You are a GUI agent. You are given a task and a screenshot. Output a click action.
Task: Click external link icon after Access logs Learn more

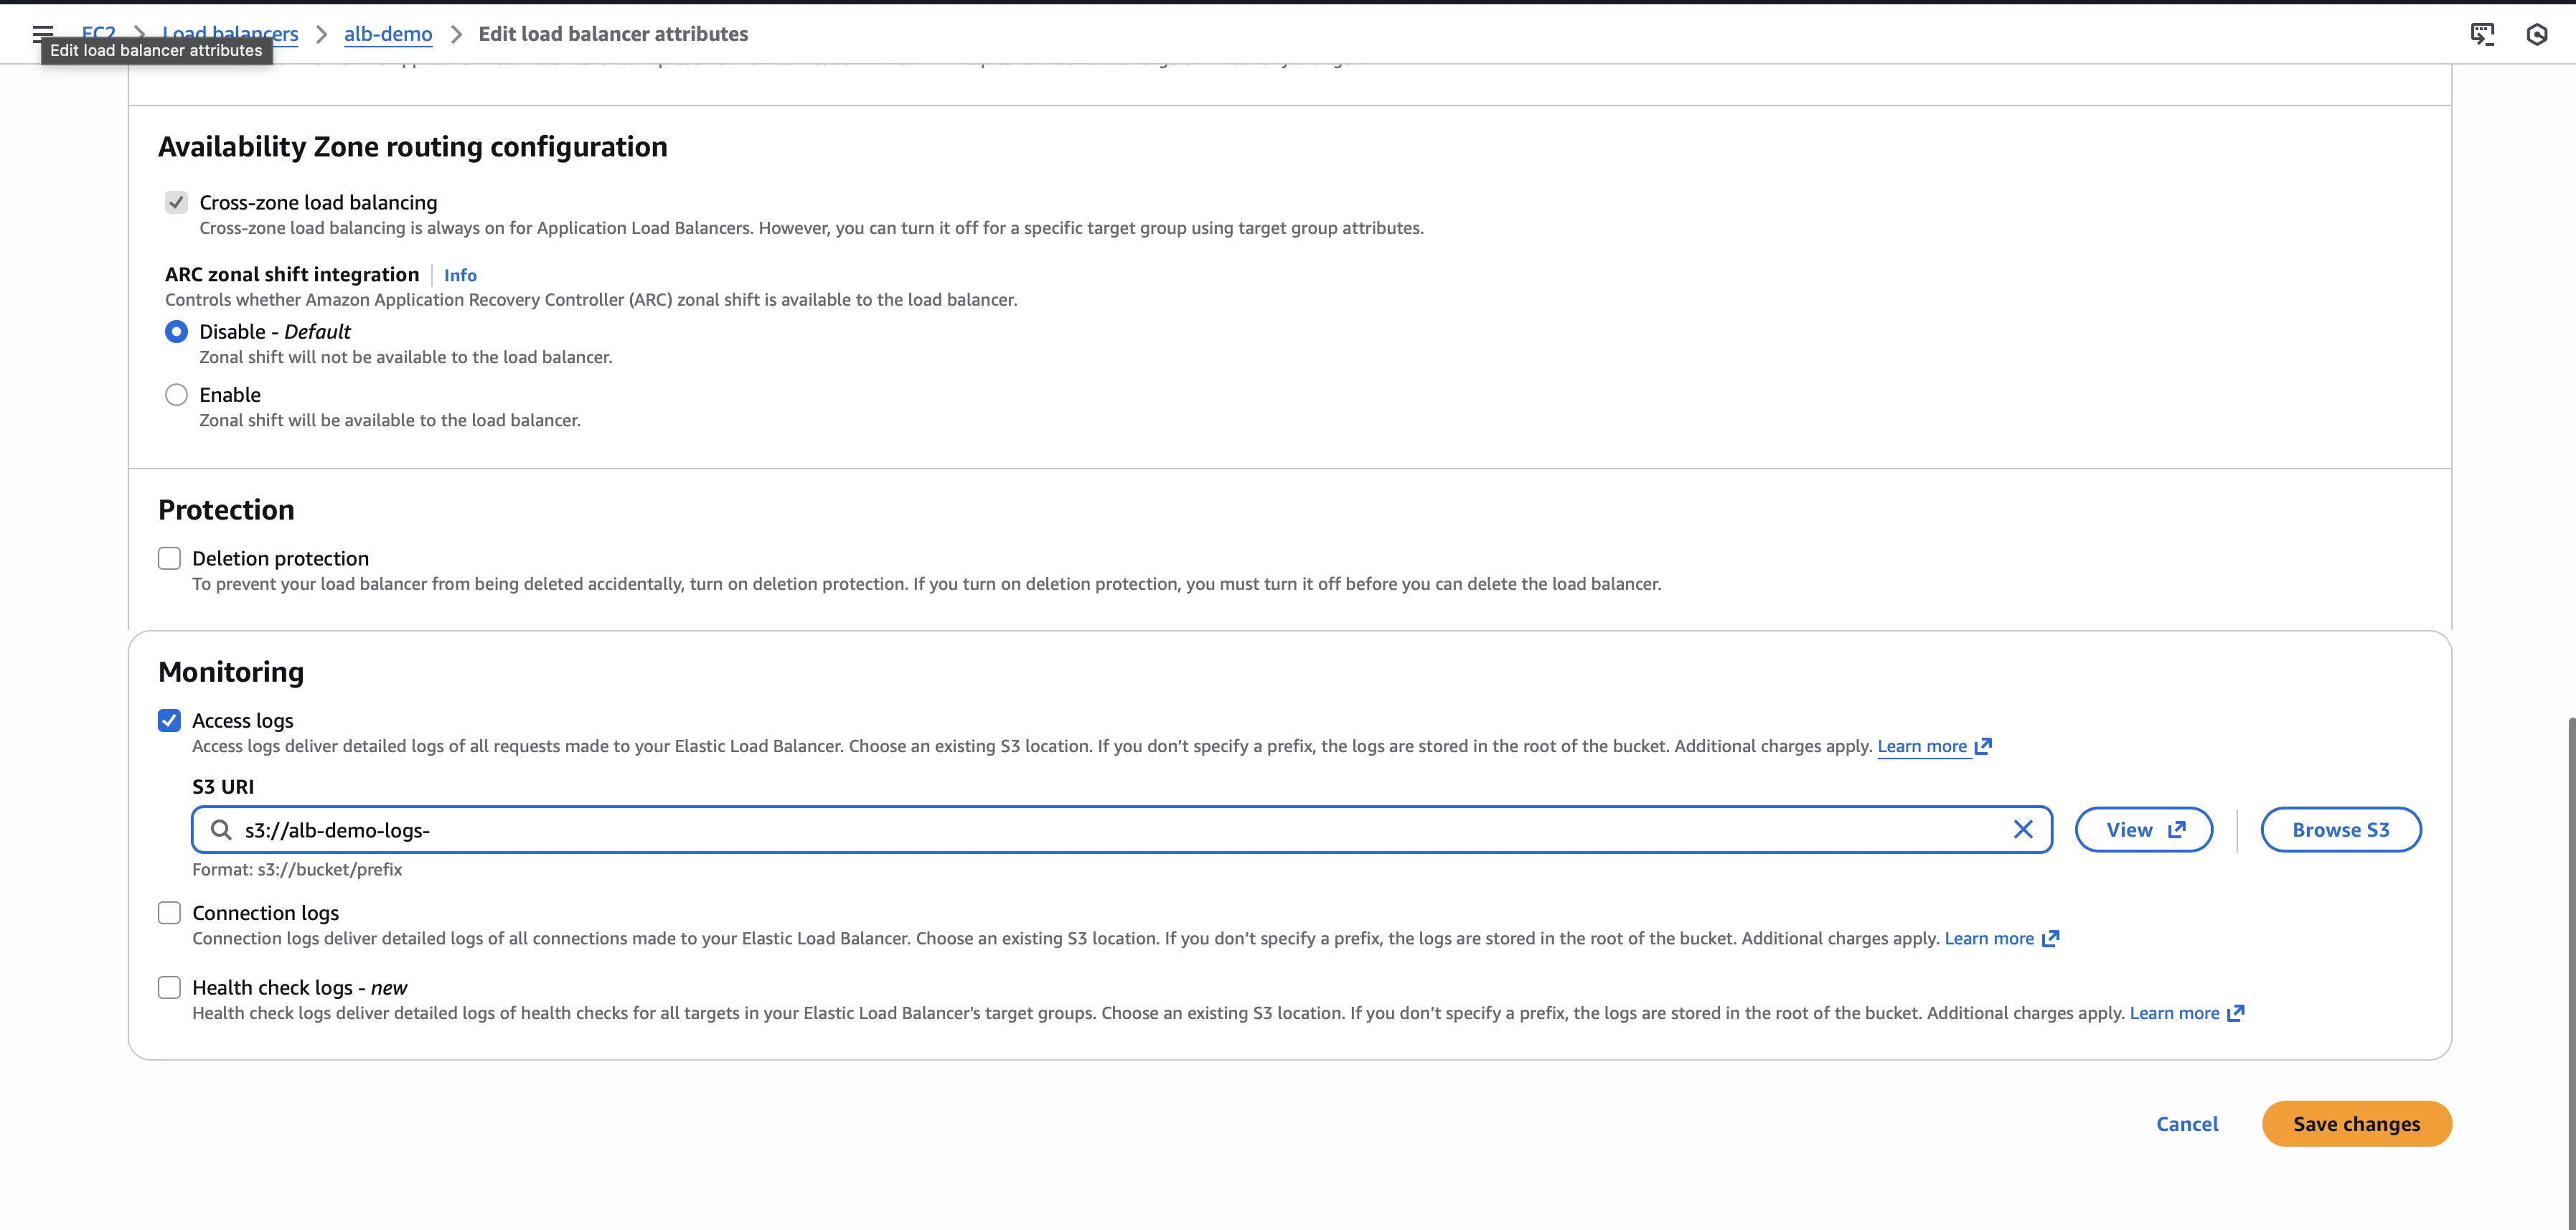pos(1983,746)
